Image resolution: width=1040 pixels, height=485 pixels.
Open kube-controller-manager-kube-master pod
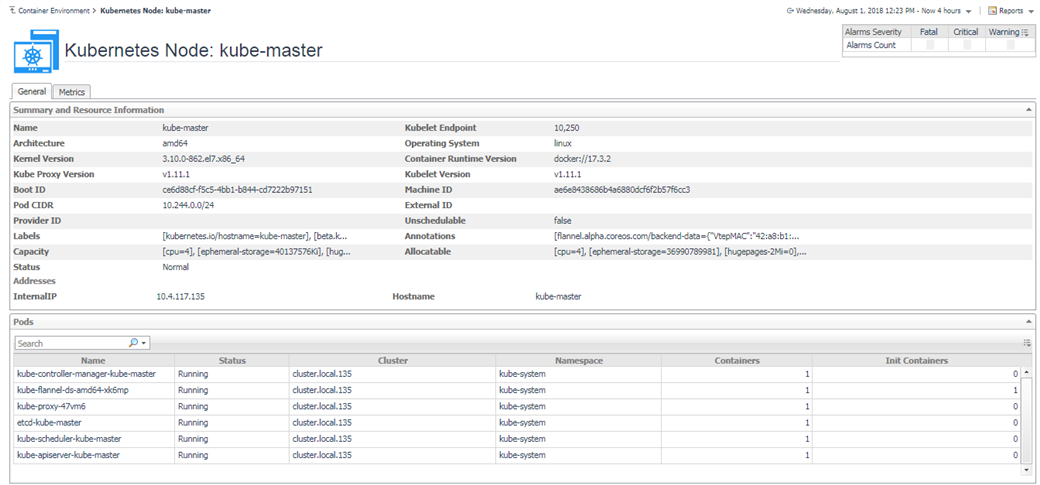coord(86,374)
